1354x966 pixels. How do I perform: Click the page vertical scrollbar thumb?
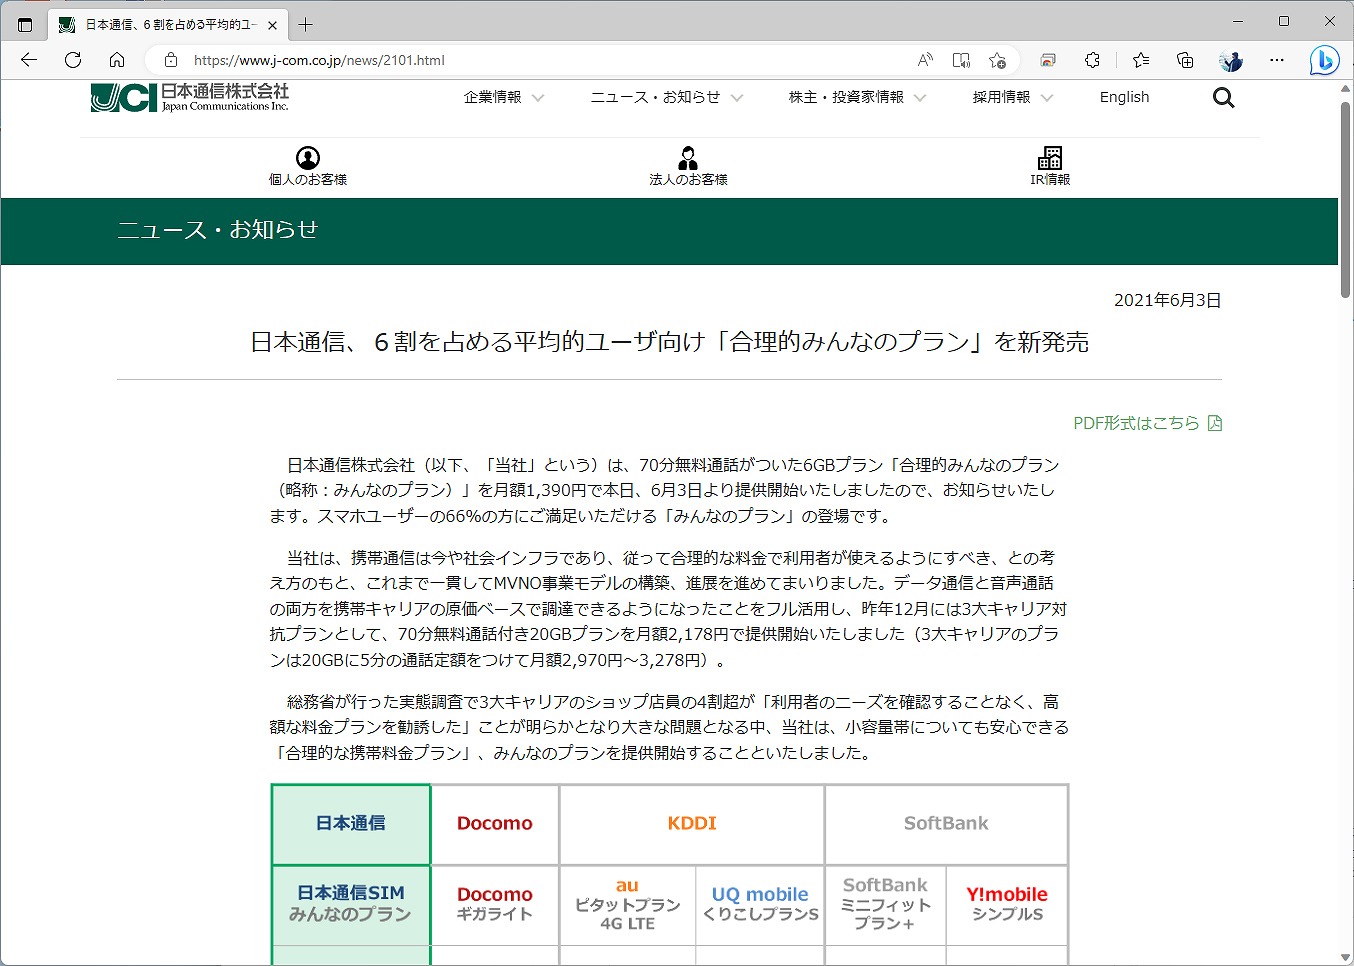coord(1346,198)
